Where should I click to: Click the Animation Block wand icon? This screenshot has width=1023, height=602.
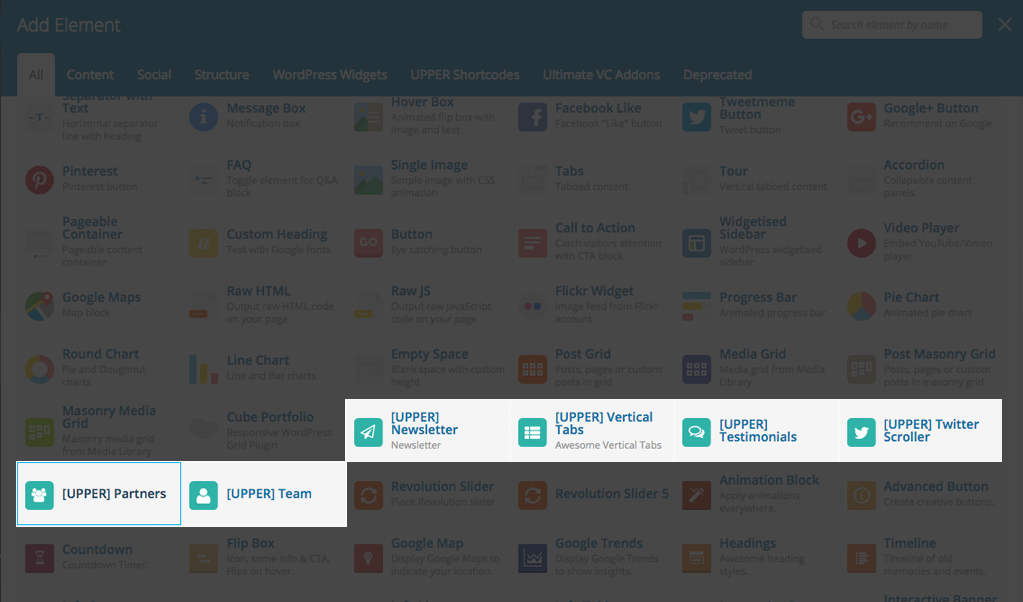(697, 495)
